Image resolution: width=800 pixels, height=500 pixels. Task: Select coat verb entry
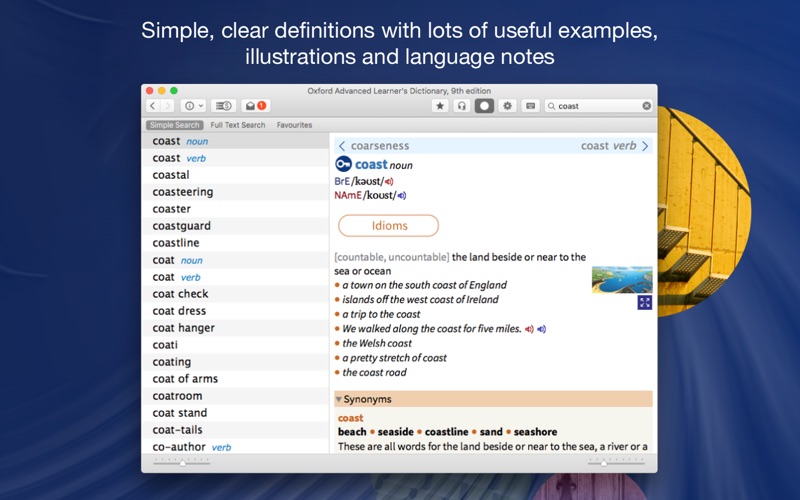click(x=235, y=277)
